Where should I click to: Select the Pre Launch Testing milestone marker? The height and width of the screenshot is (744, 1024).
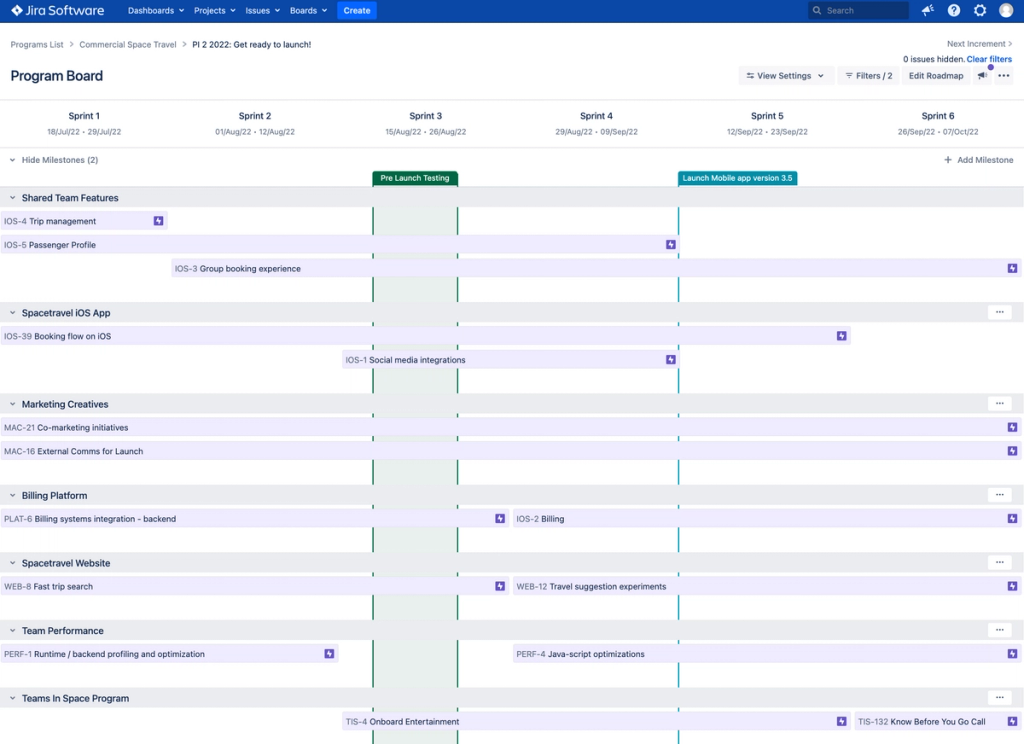click(415, 179)
